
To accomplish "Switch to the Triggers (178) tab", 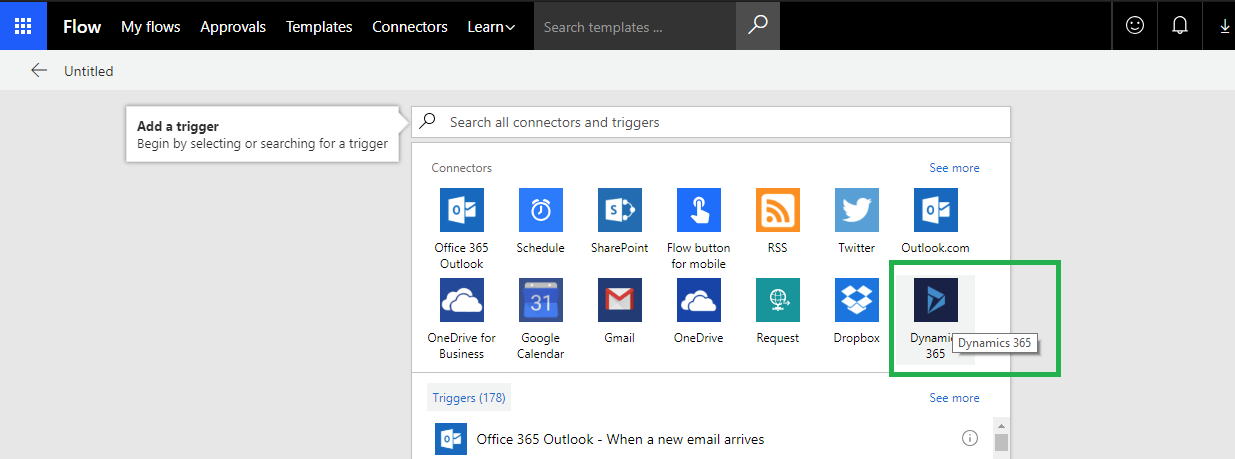I will point(469,398).
